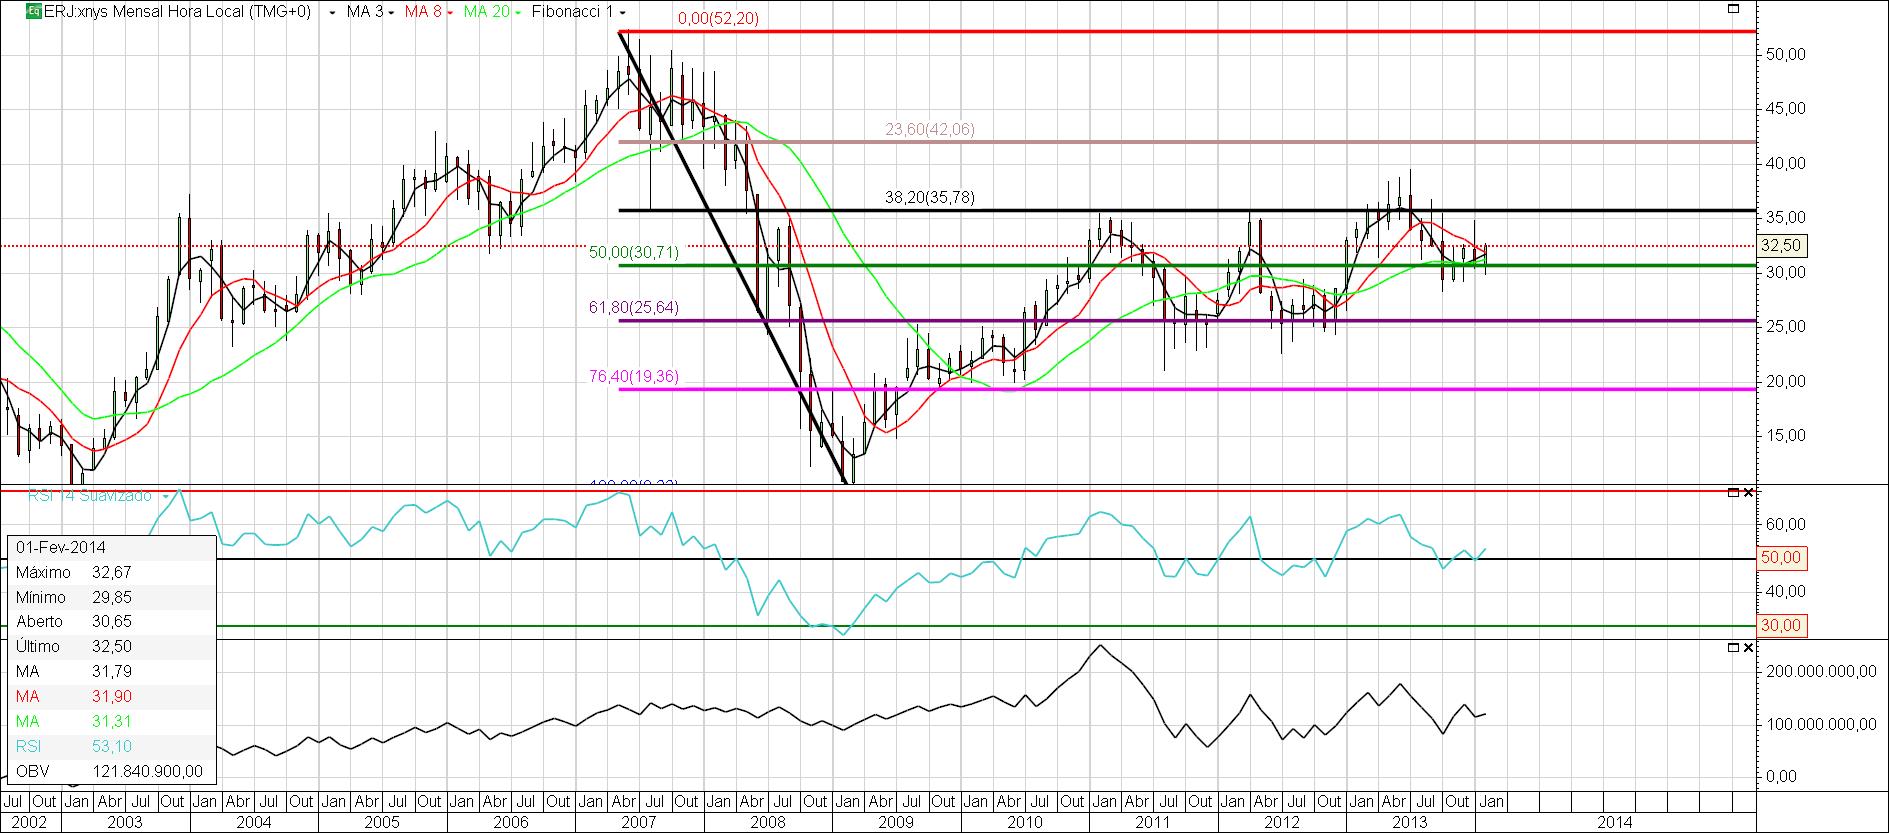Click the Aberto 30,65 value
1889x833 pixels.
pos(111,621)
